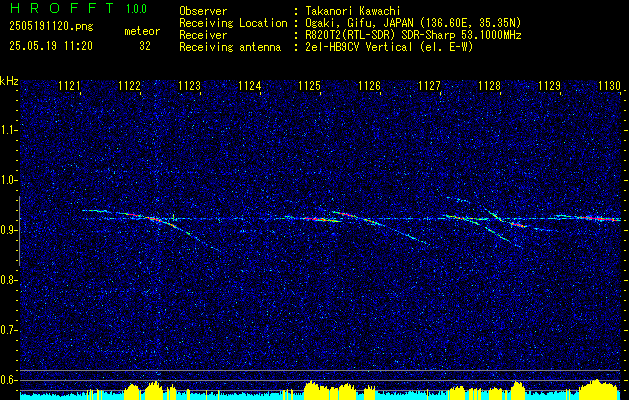This screenshot has height=400, width=629.
Task: Click the 1129 time marker
Action: (x=549, y=85)
